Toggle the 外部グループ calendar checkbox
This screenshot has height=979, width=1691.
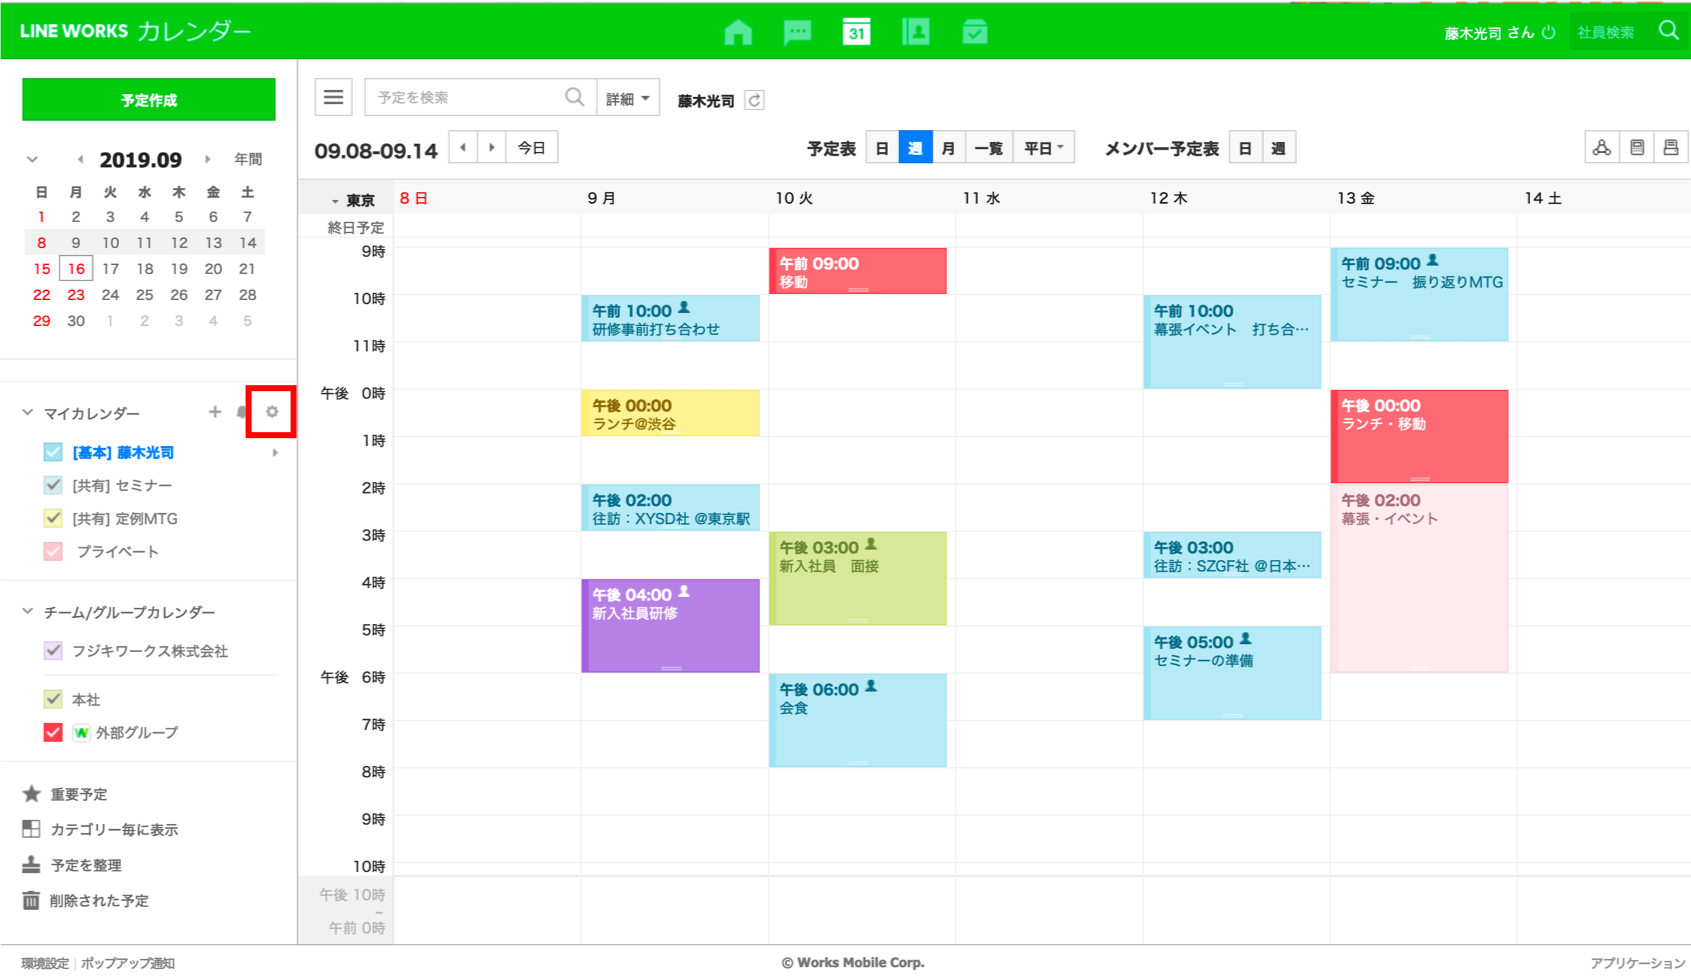(53, 732)
